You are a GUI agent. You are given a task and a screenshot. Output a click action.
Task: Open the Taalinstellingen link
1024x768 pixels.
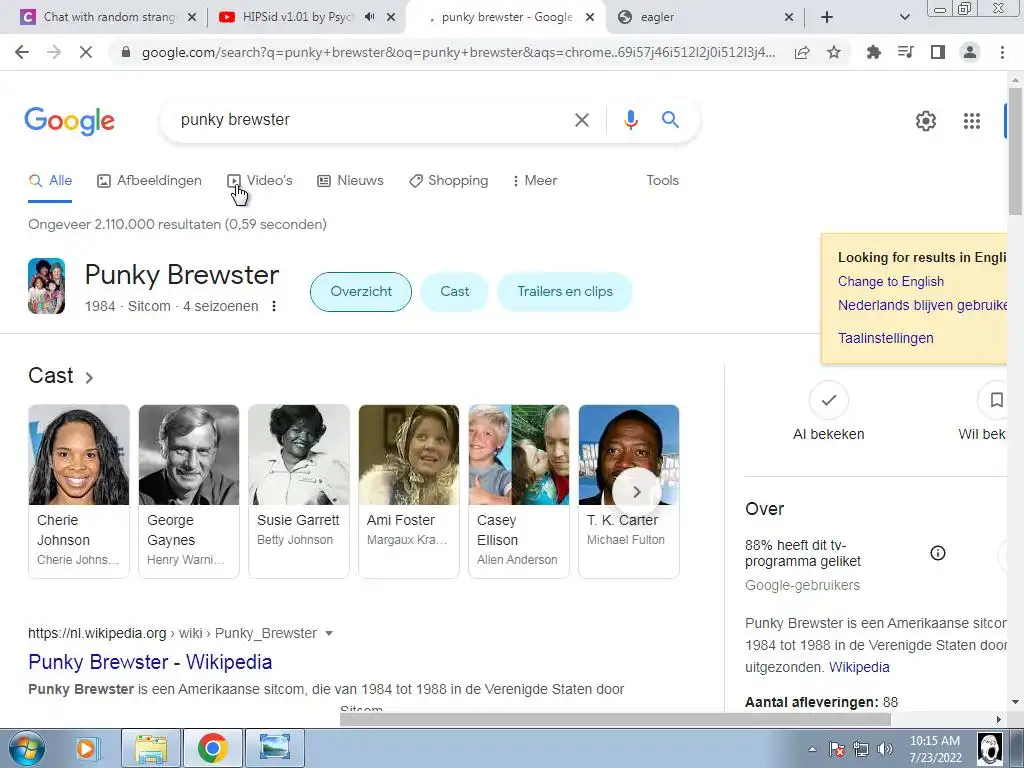coord(886,338)
